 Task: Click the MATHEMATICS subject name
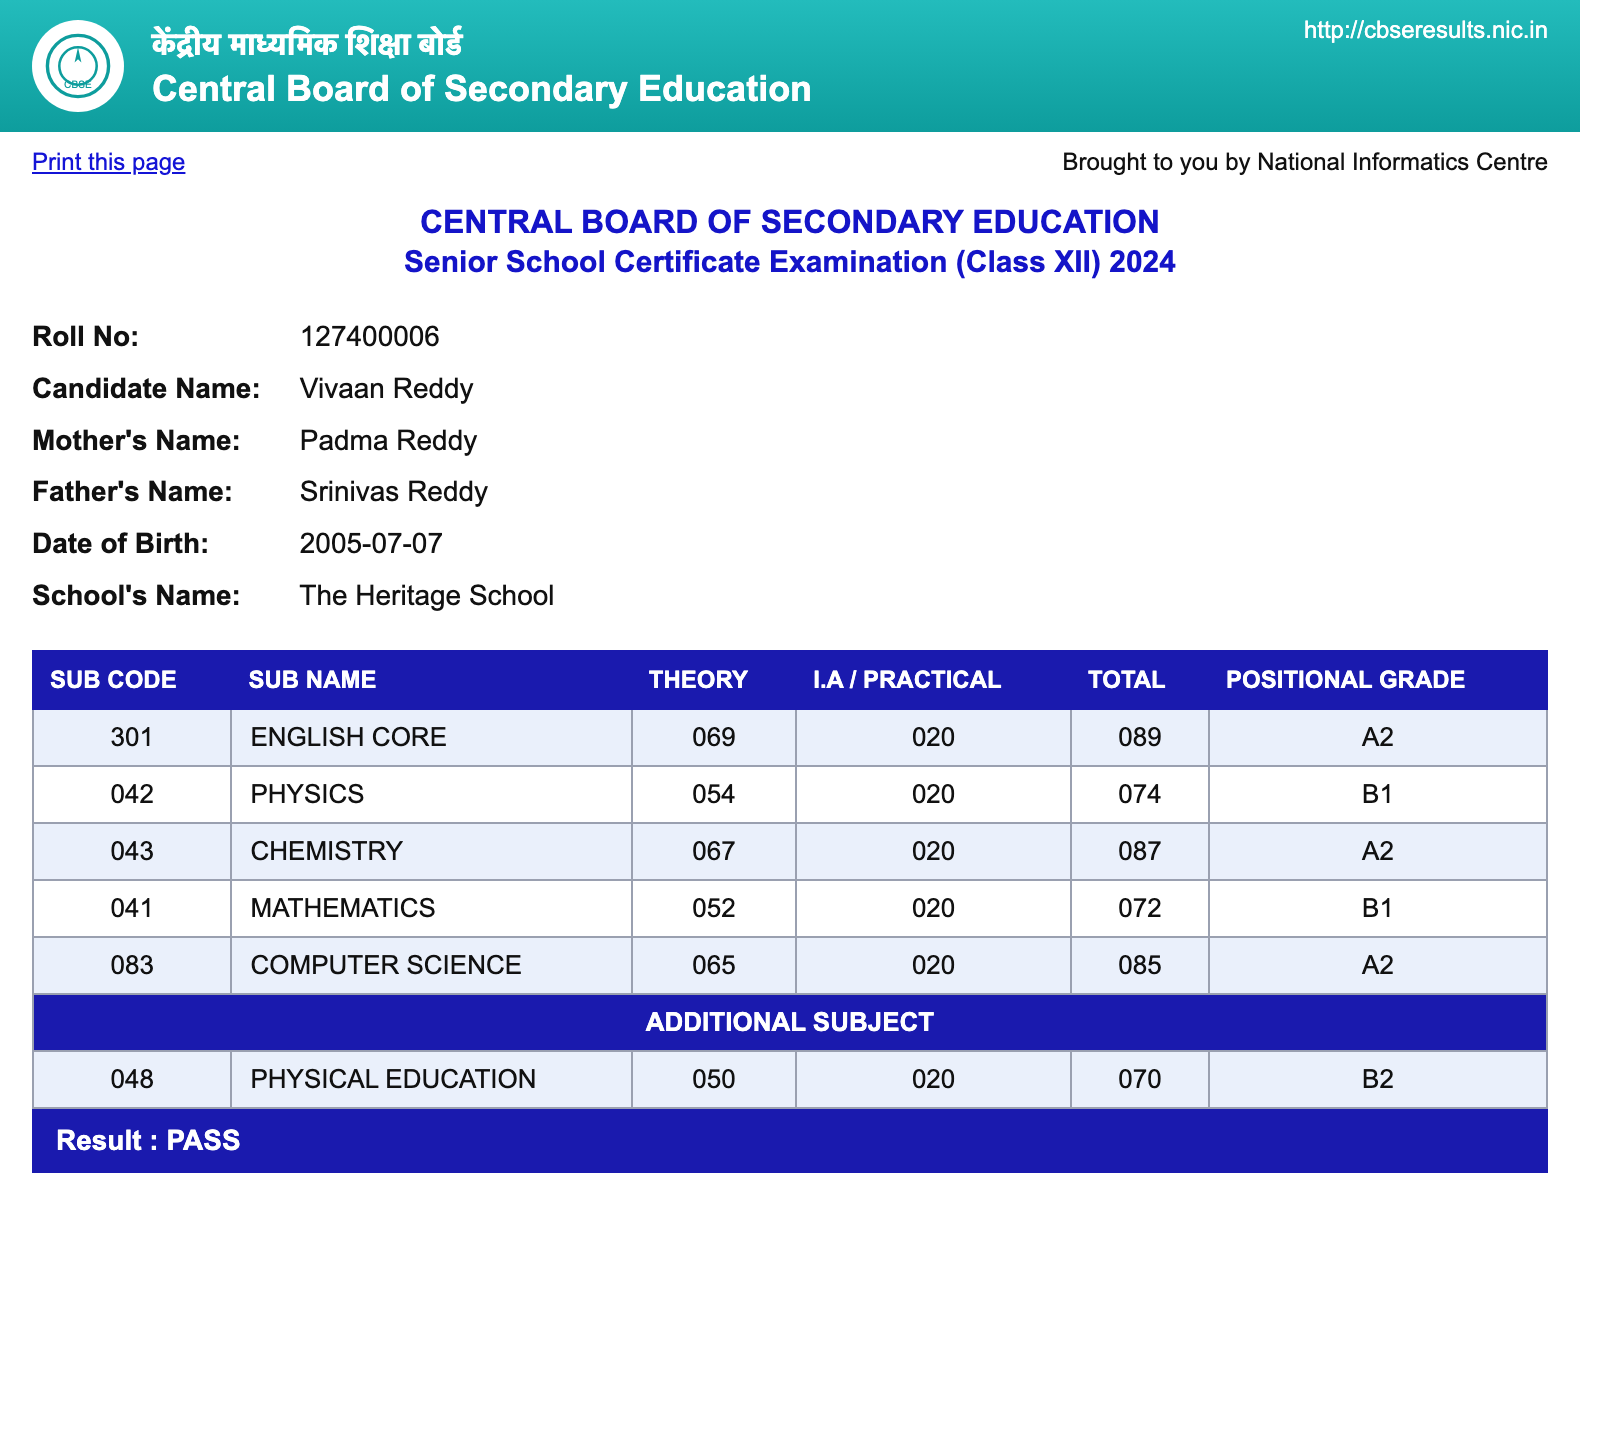[343, 909]
